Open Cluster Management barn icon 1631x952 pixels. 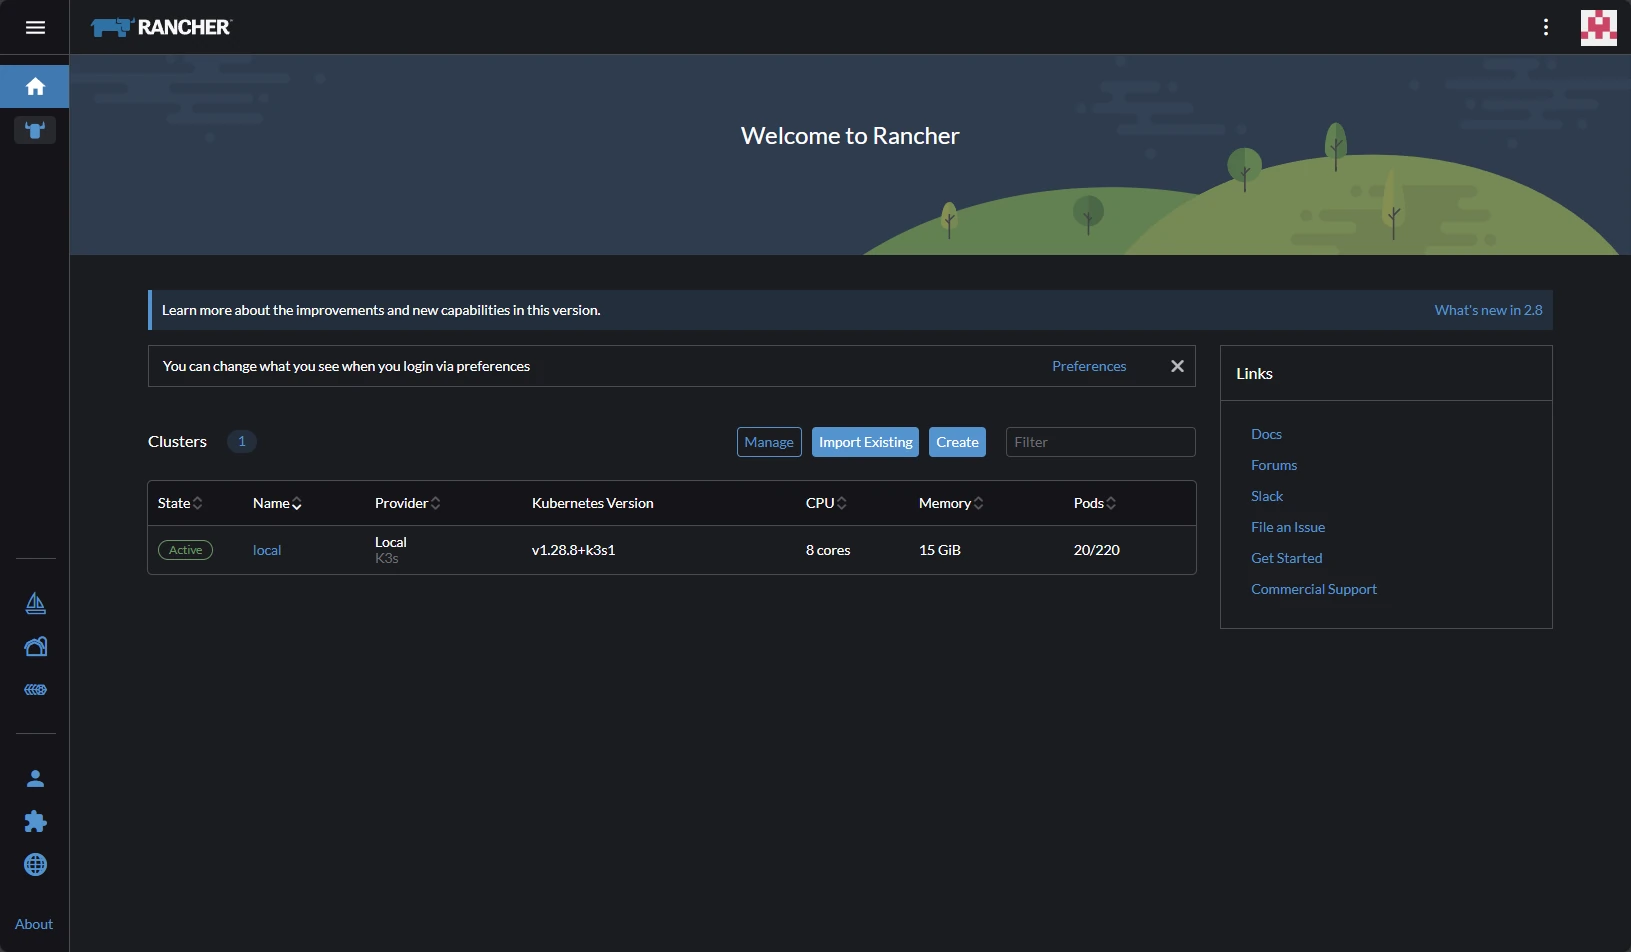point(35,647)
